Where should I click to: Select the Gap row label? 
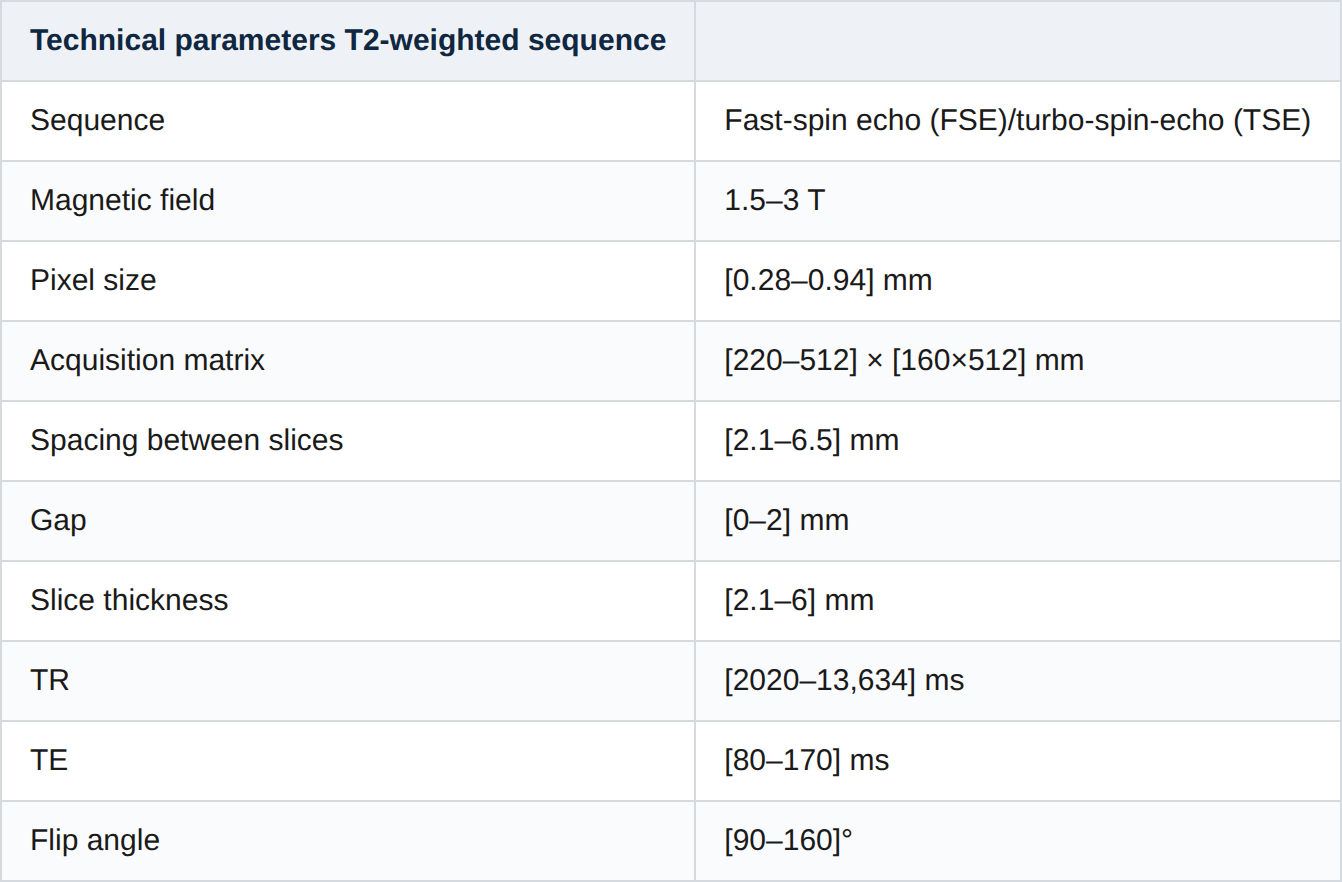58,520
